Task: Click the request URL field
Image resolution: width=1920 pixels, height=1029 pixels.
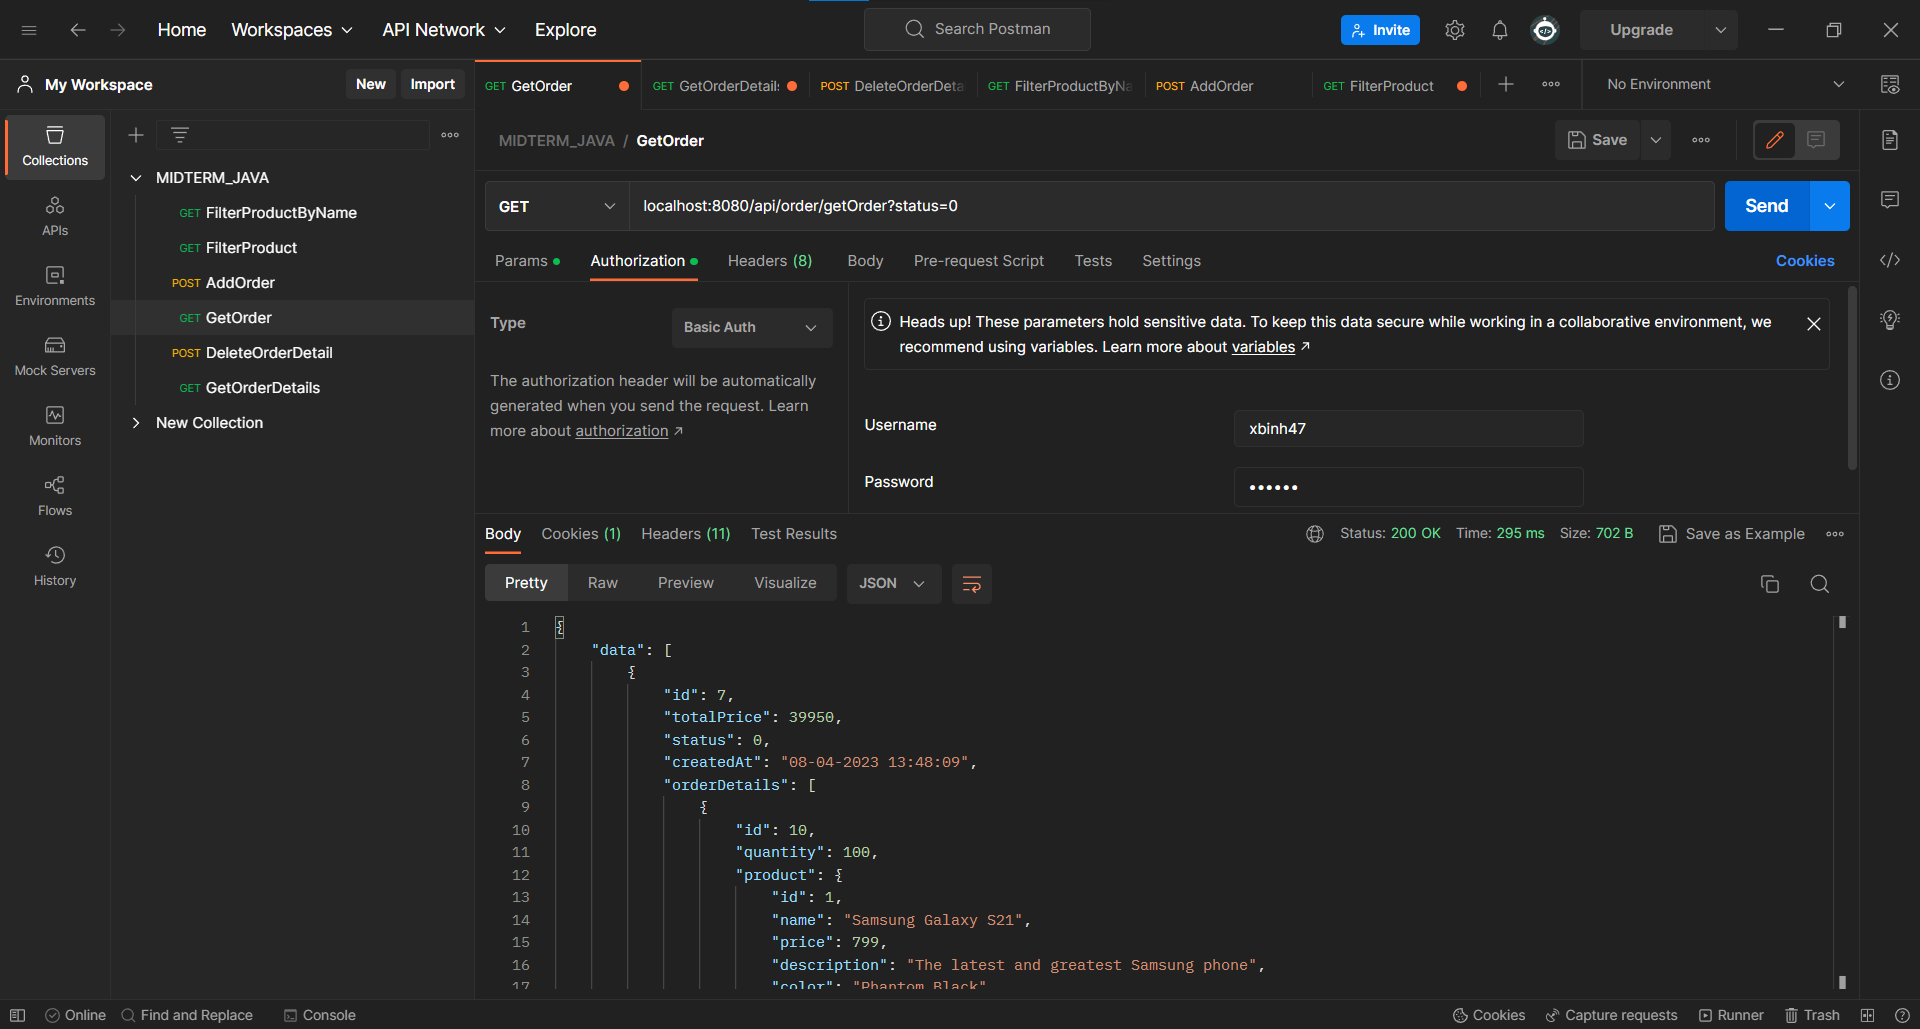Action: 1170,206
